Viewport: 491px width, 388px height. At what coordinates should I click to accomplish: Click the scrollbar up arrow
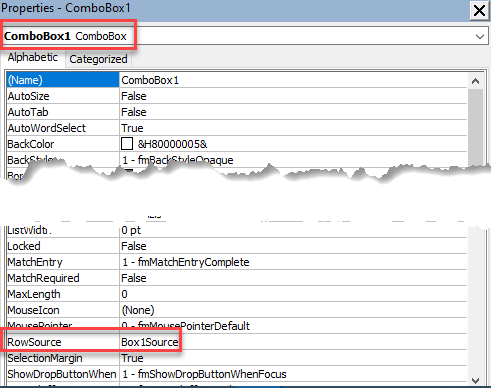(476, 81)
